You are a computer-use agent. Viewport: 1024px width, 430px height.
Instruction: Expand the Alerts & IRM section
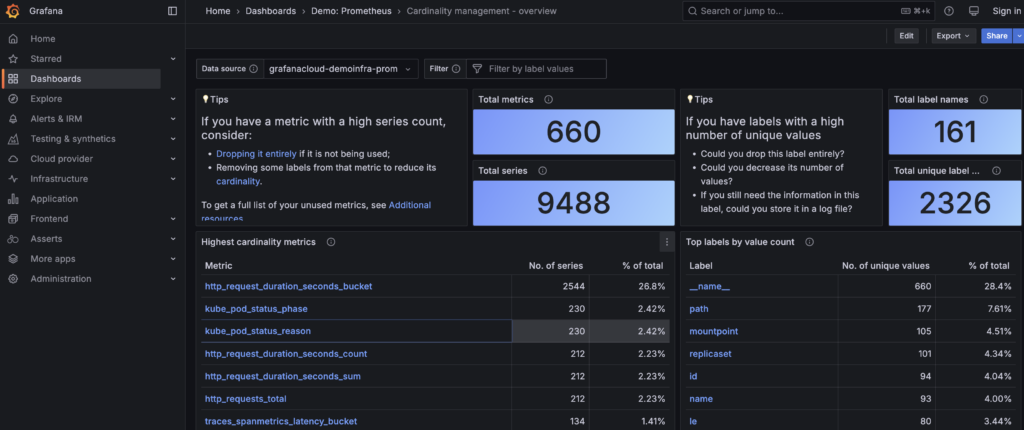(173, 119)
